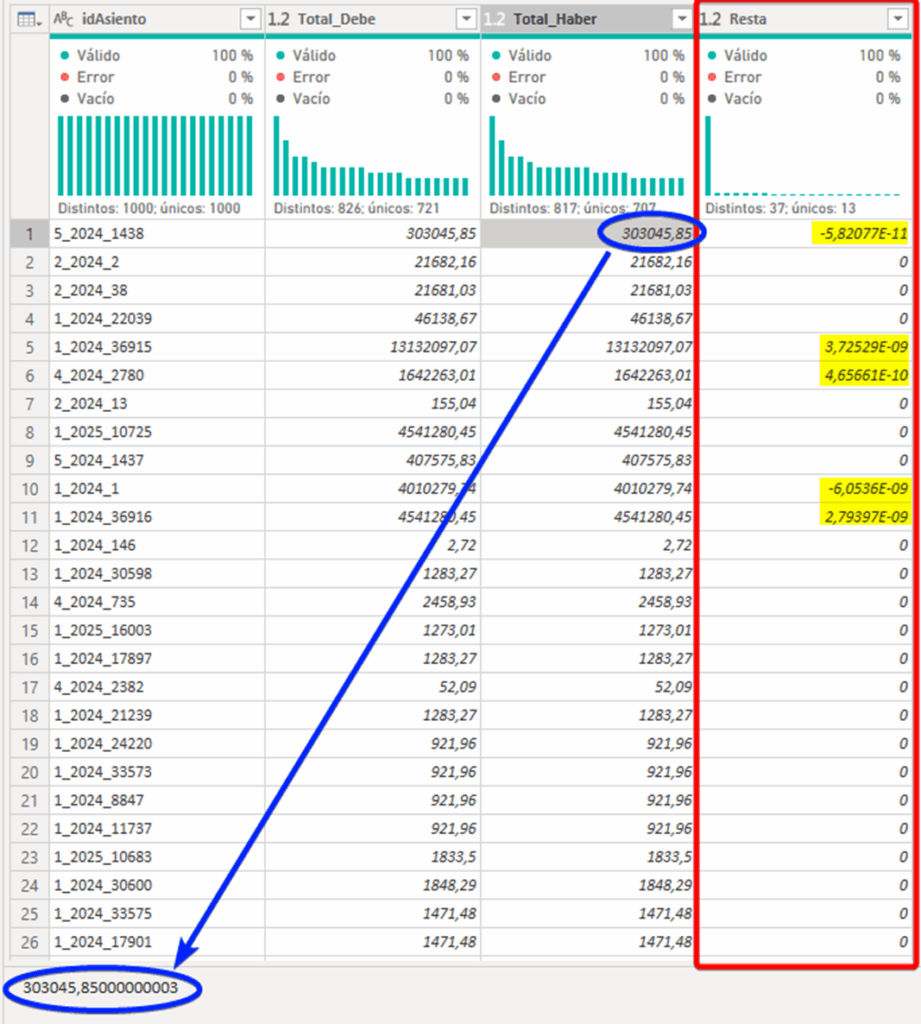Click idAsiento cell 4_2024_2780
921x1024 pixels.
point(157,376)
